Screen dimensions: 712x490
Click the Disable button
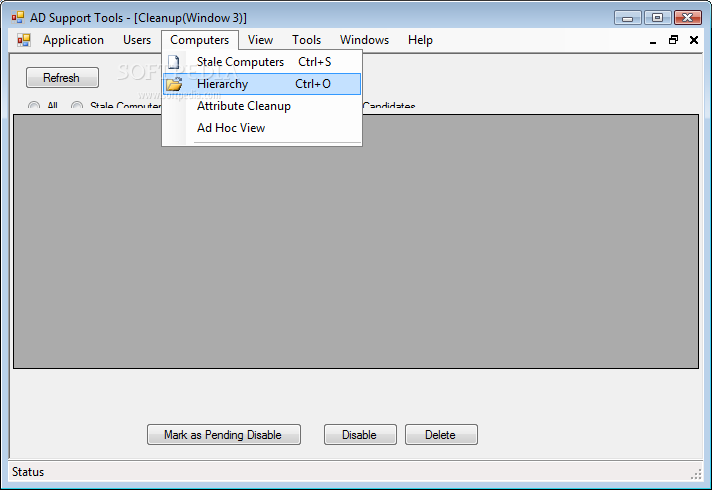360,435
